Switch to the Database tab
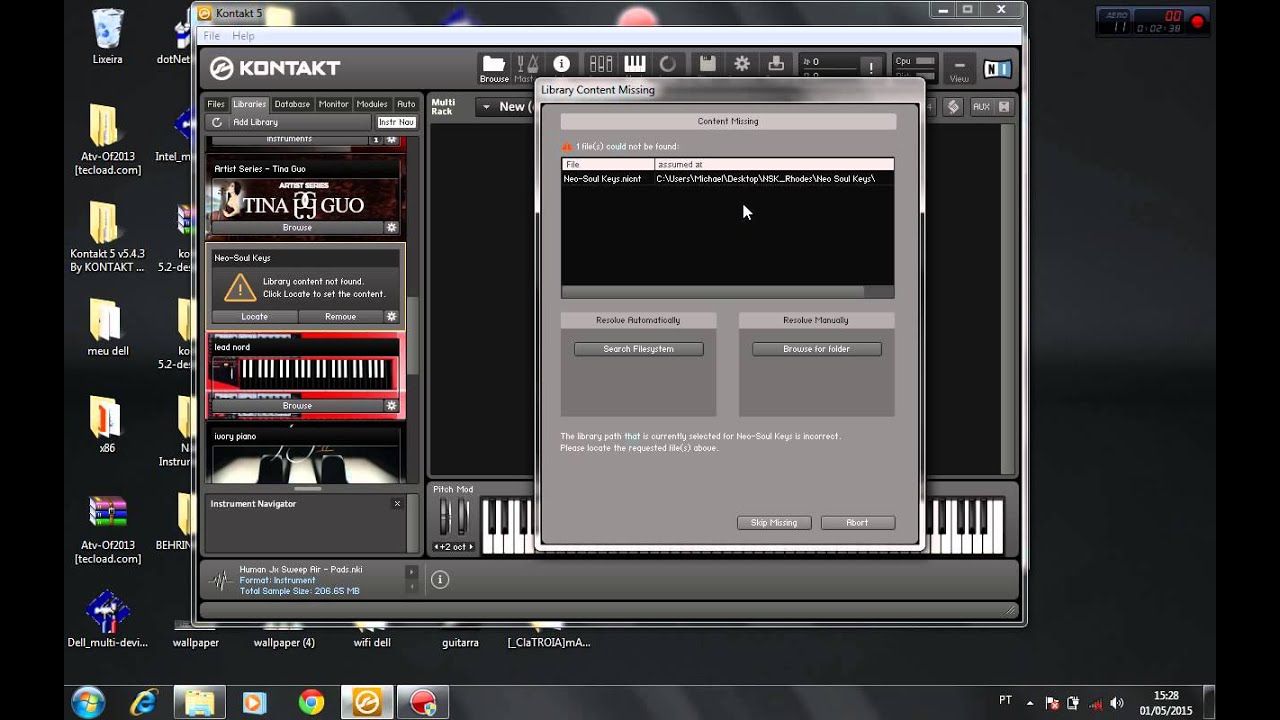 292,104
